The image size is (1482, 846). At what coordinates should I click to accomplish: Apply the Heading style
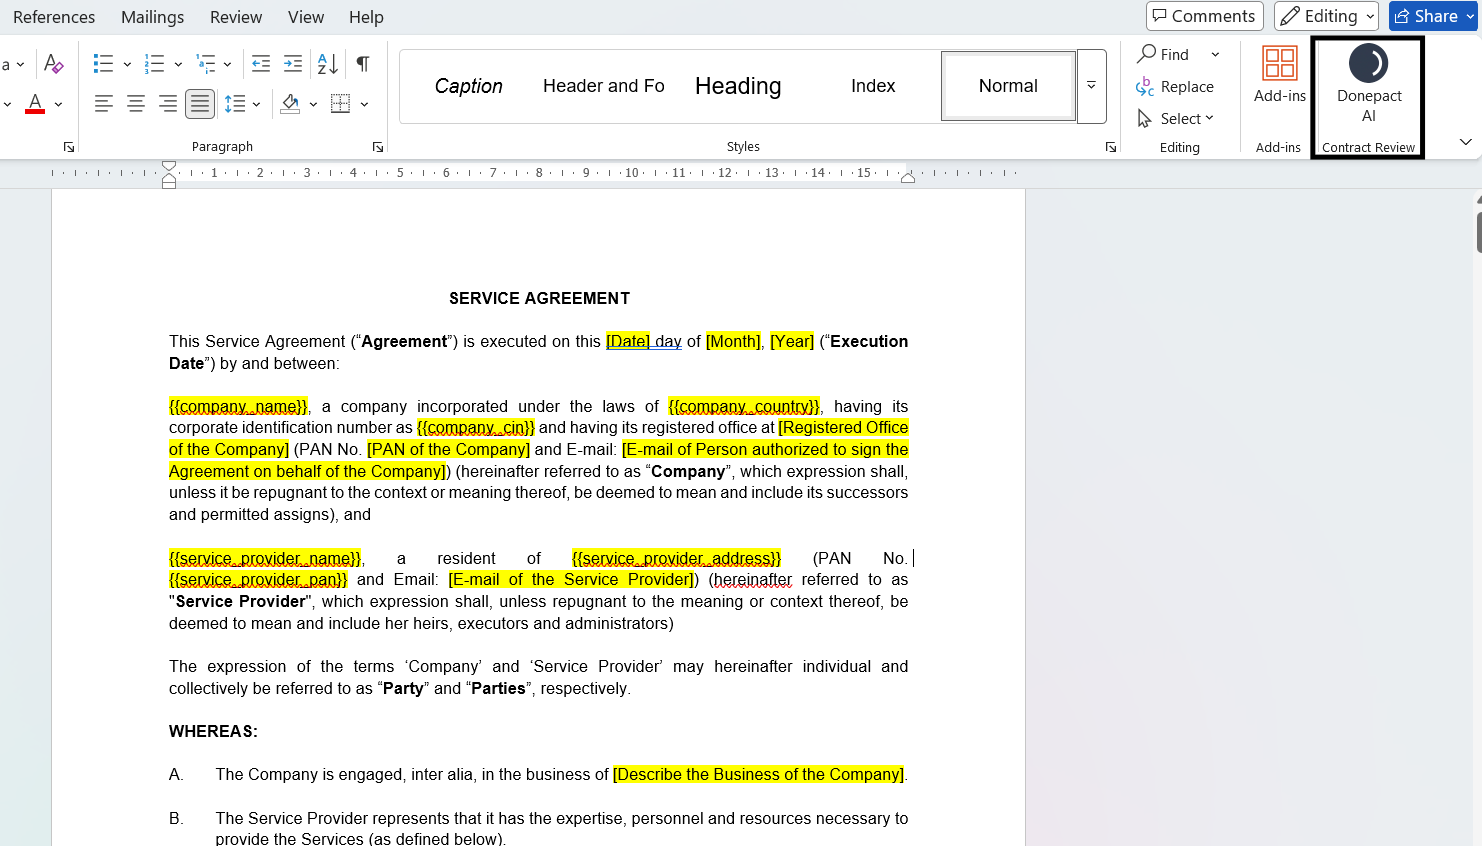tap(738, 86)
